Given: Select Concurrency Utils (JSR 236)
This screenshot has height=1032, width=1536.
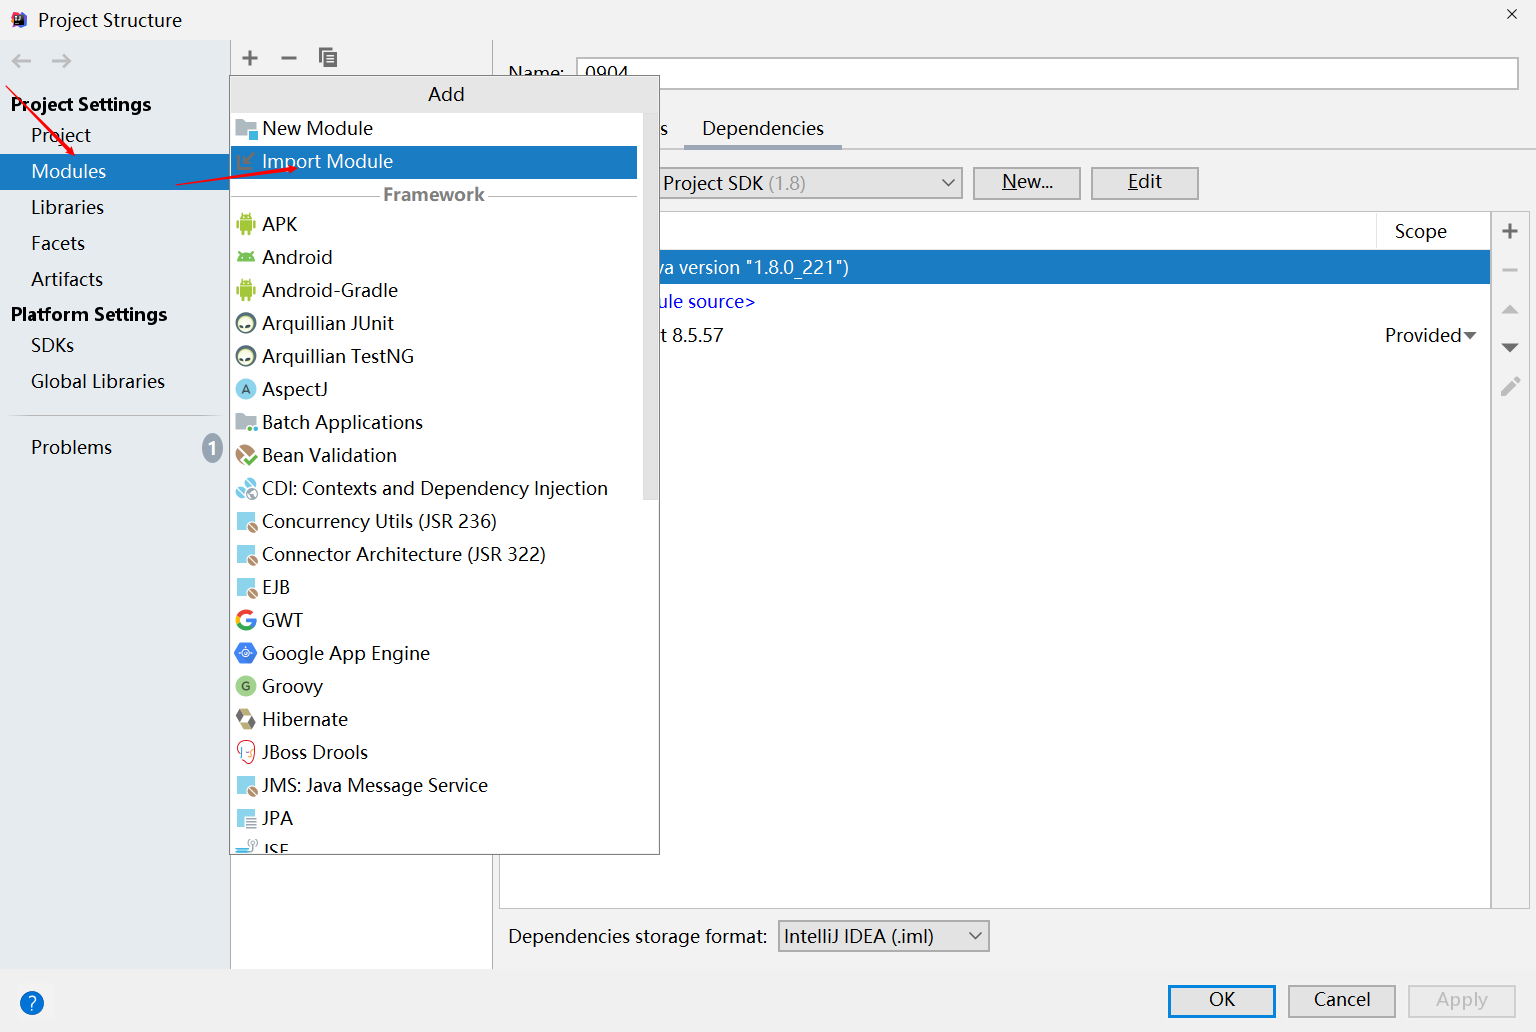Looking at the screenshot, I should (x=434, y=521).
